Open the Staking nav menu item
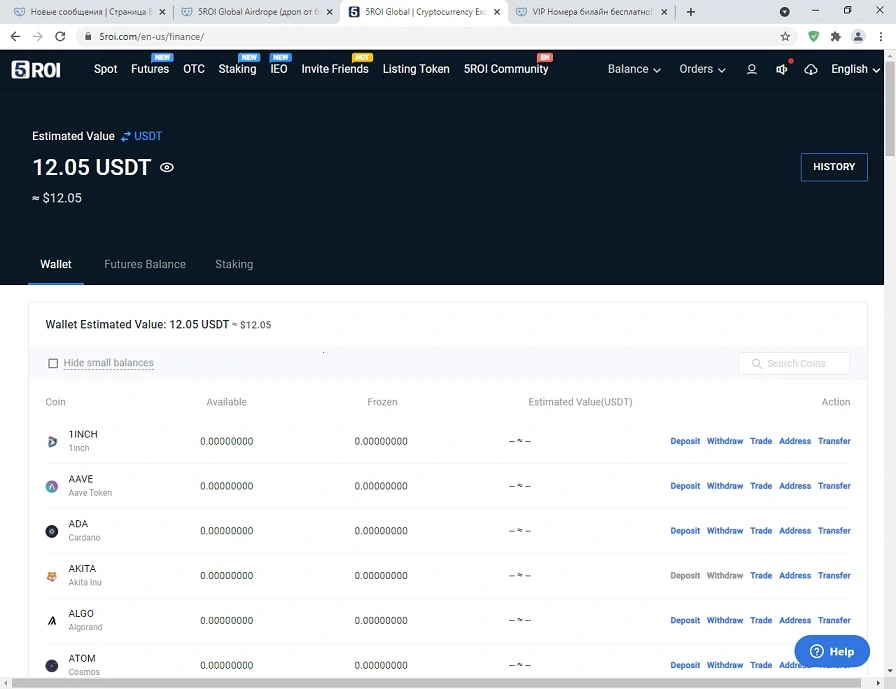Image resolution: width=896 pixels, height=689 pixels. 237,69
